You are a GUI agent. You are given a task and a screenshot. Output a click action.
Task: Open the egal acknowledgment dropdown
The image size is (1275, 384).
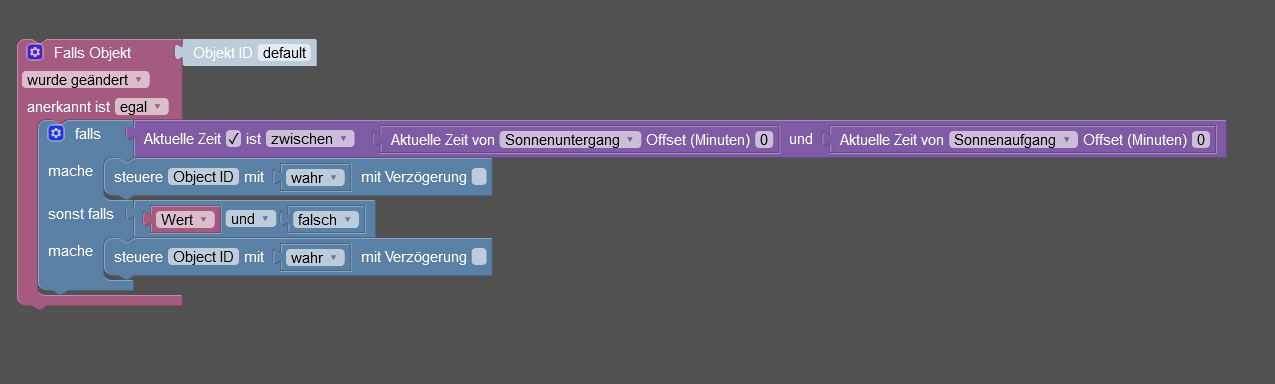pyautogui.click(x=141, y=106)
